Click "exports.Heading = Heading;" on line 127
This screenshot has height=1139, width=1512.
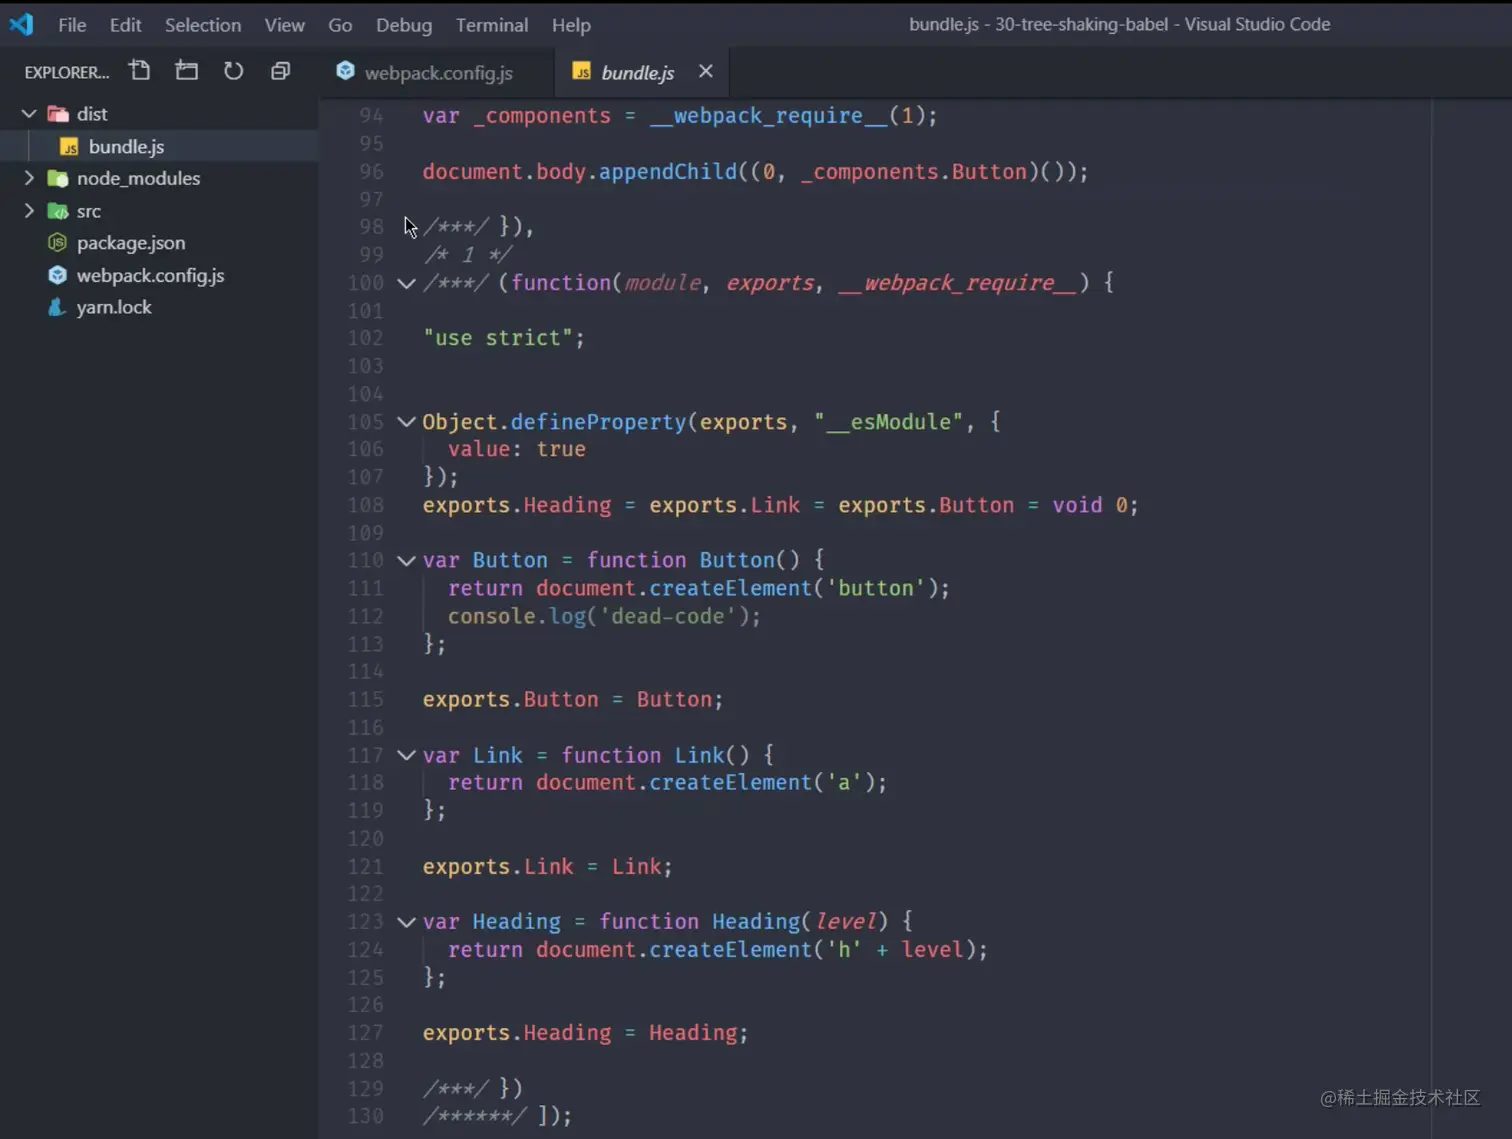tap(585, 1033)
